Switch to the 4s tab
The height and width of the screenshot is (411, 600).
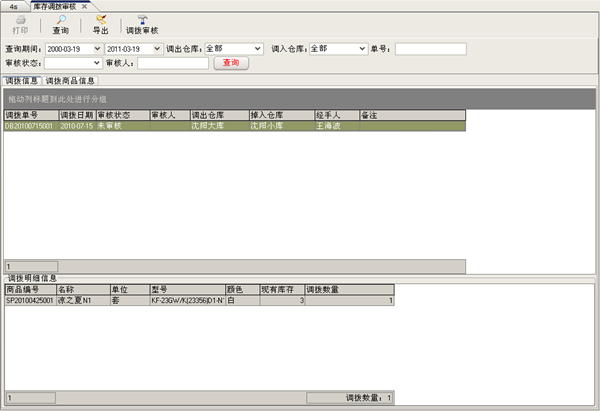click(x=13, y=6)
